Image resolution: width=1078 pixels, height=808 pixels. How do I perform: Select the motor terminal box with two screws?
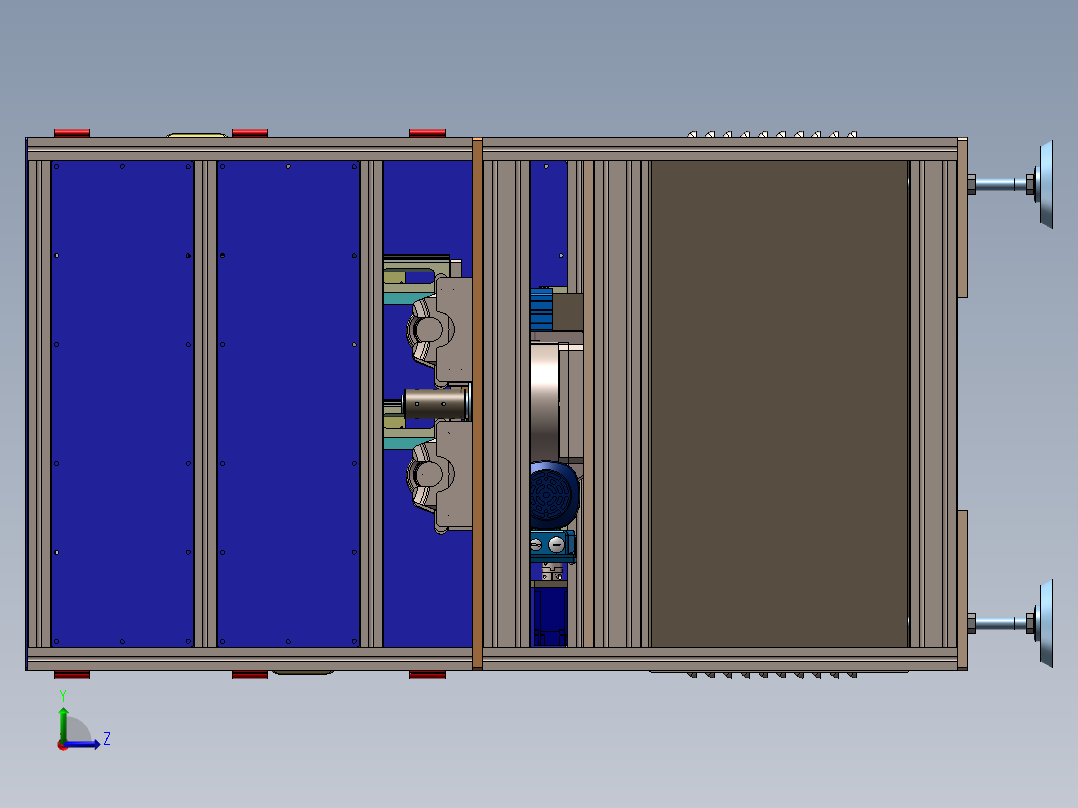tap(551, 546)
